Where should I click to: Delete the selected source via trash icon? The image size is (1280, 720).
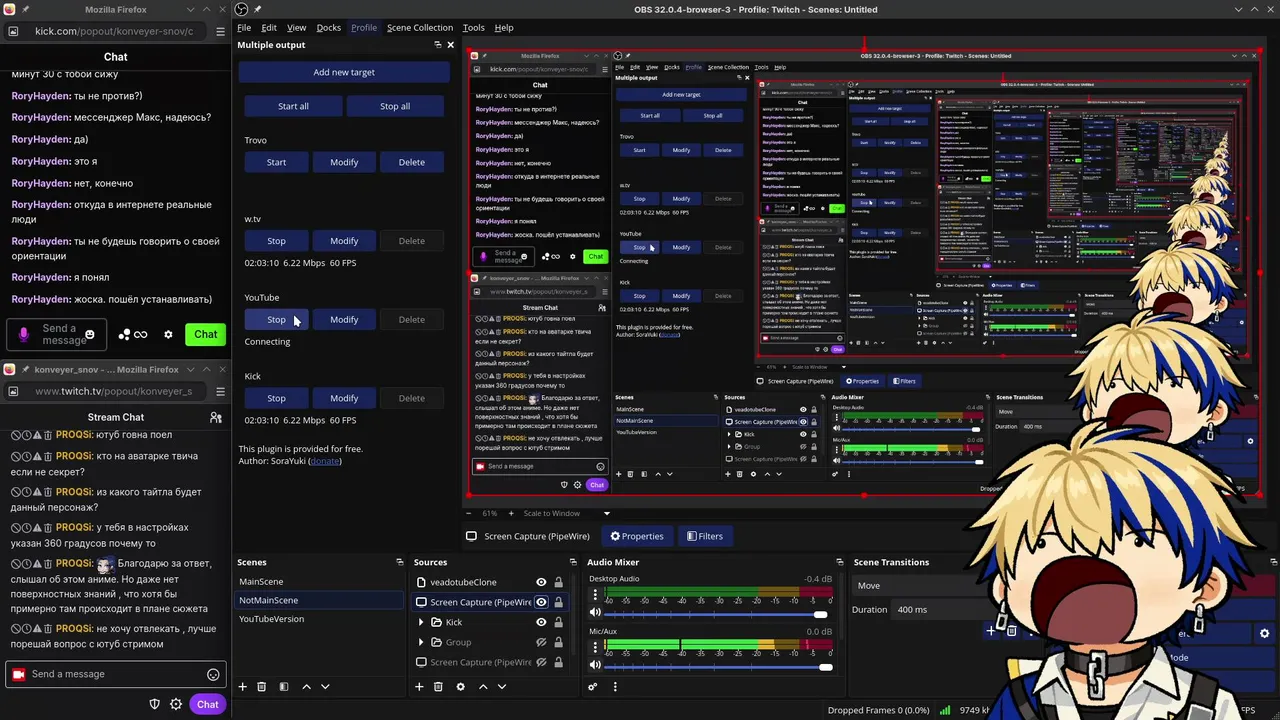coord(438,686)
